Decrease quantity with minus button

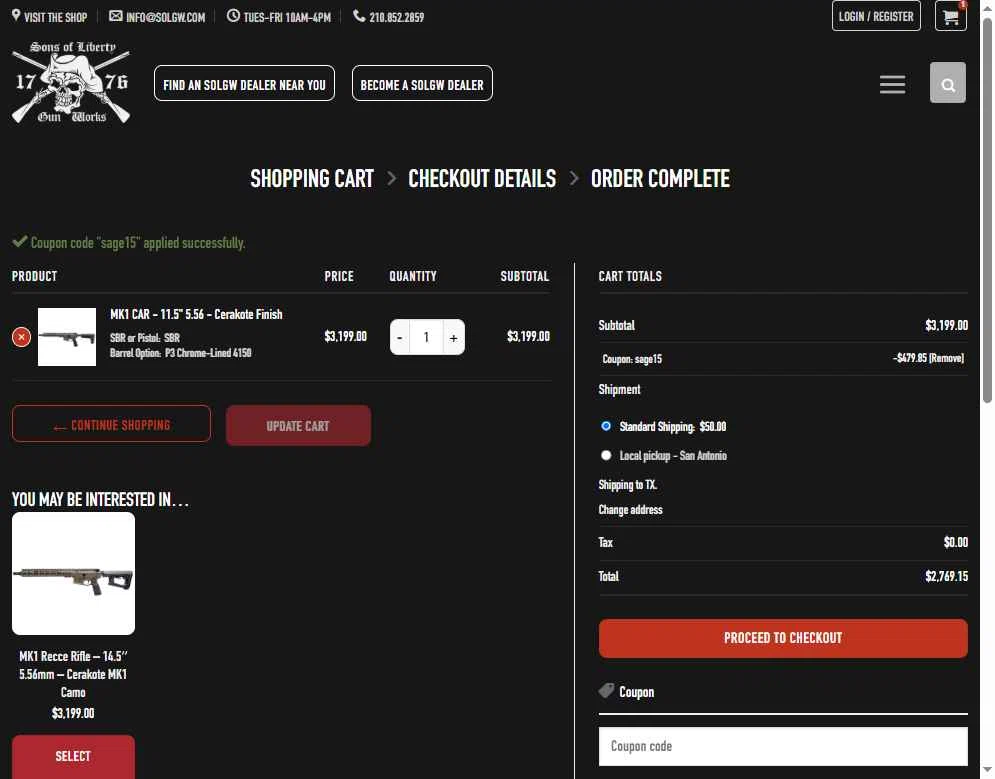[x=399, y=337]
